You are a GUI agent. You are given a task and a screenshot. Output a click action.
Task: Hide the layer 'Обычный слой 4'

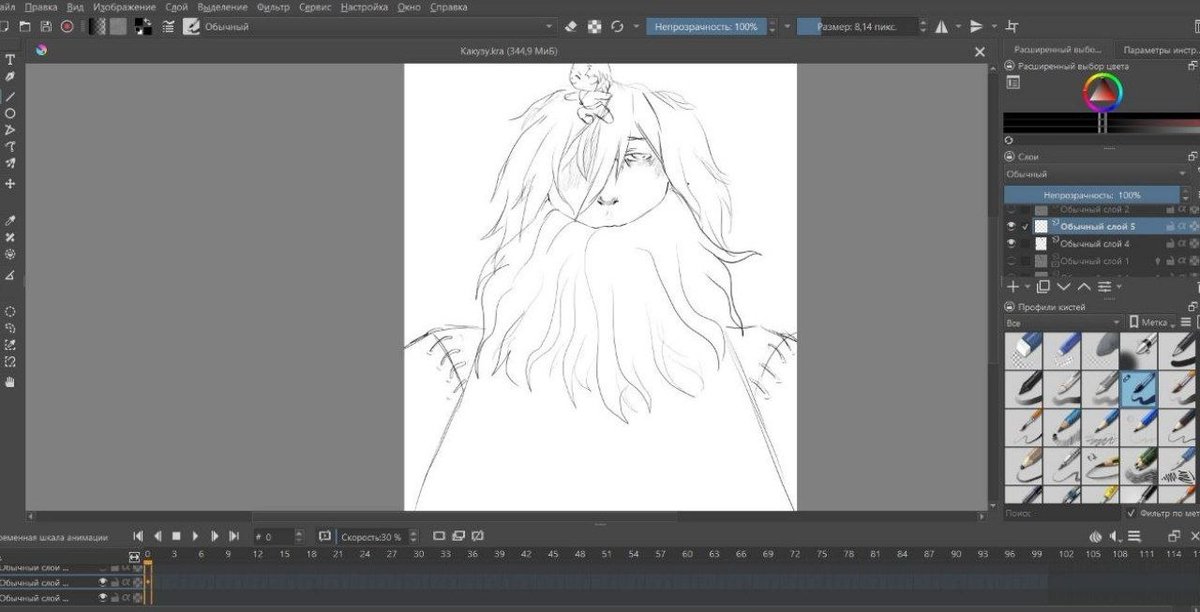(x=1011, y=243)
